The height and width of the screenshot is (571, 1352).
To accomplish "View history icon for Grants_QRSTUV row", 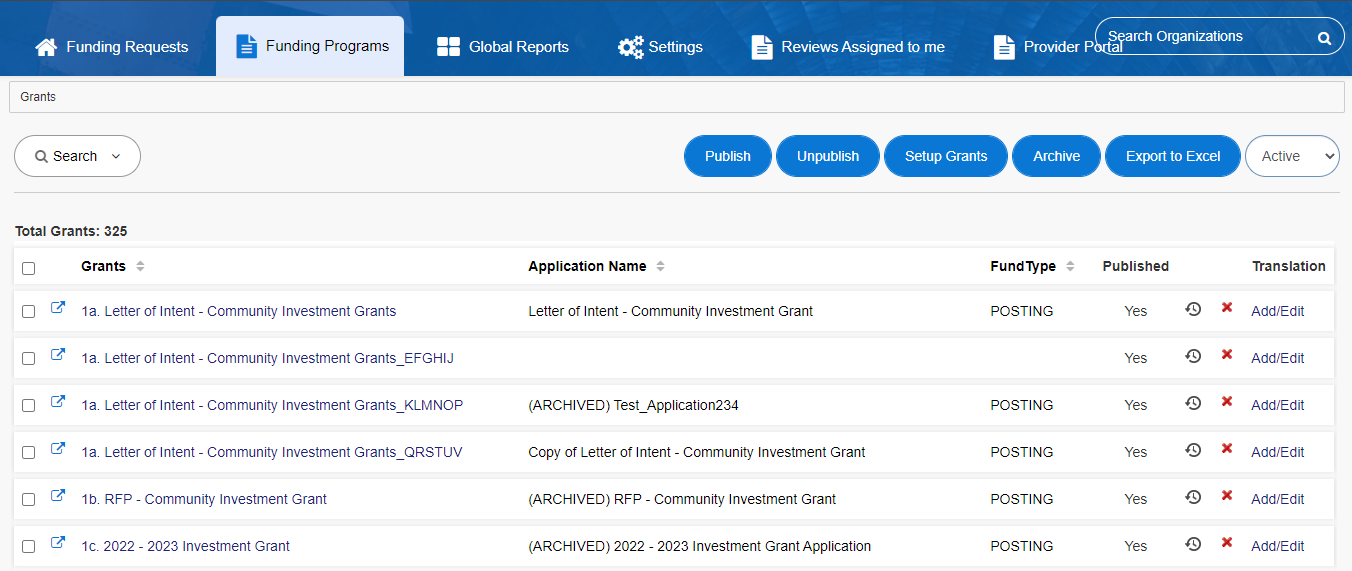I will click(1193, 451).
